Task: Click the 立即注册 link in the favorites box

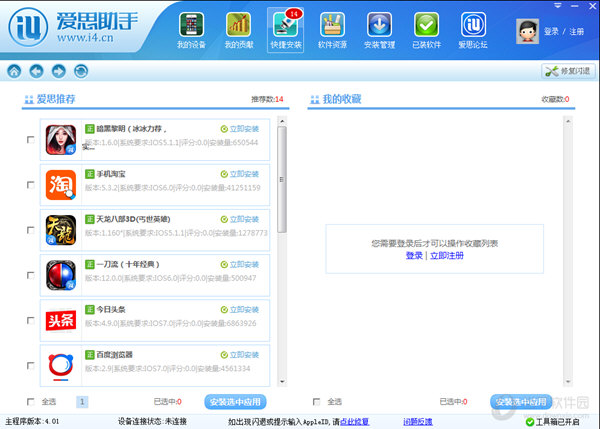Action: (447, 256)
